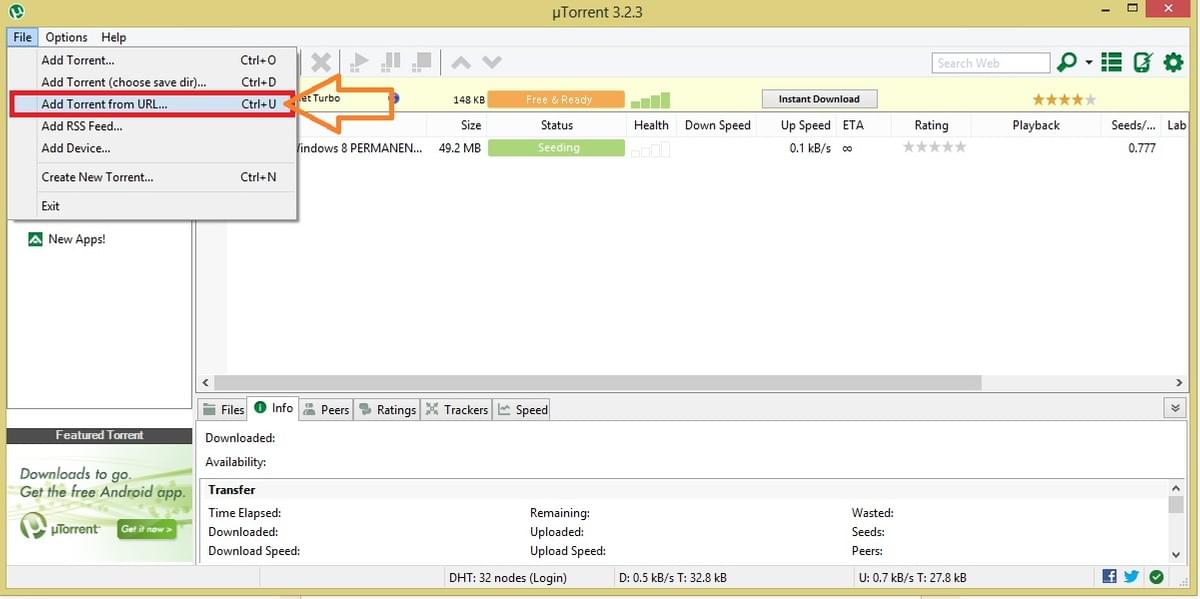Open the Options menu
The image size is (1200, 599).
point(66,37)
